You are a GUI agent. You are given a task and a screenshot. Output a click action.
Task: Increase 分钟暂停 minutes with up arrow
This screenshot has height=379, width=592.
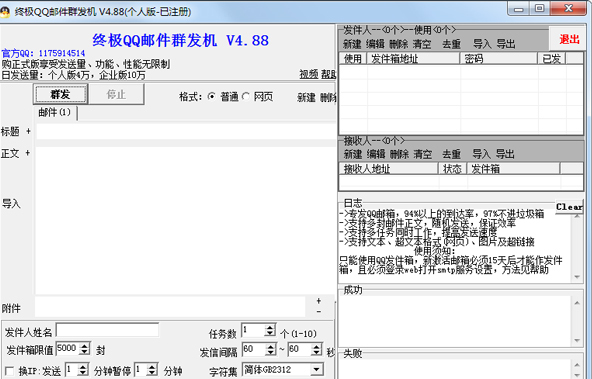[x=153, y=367]
